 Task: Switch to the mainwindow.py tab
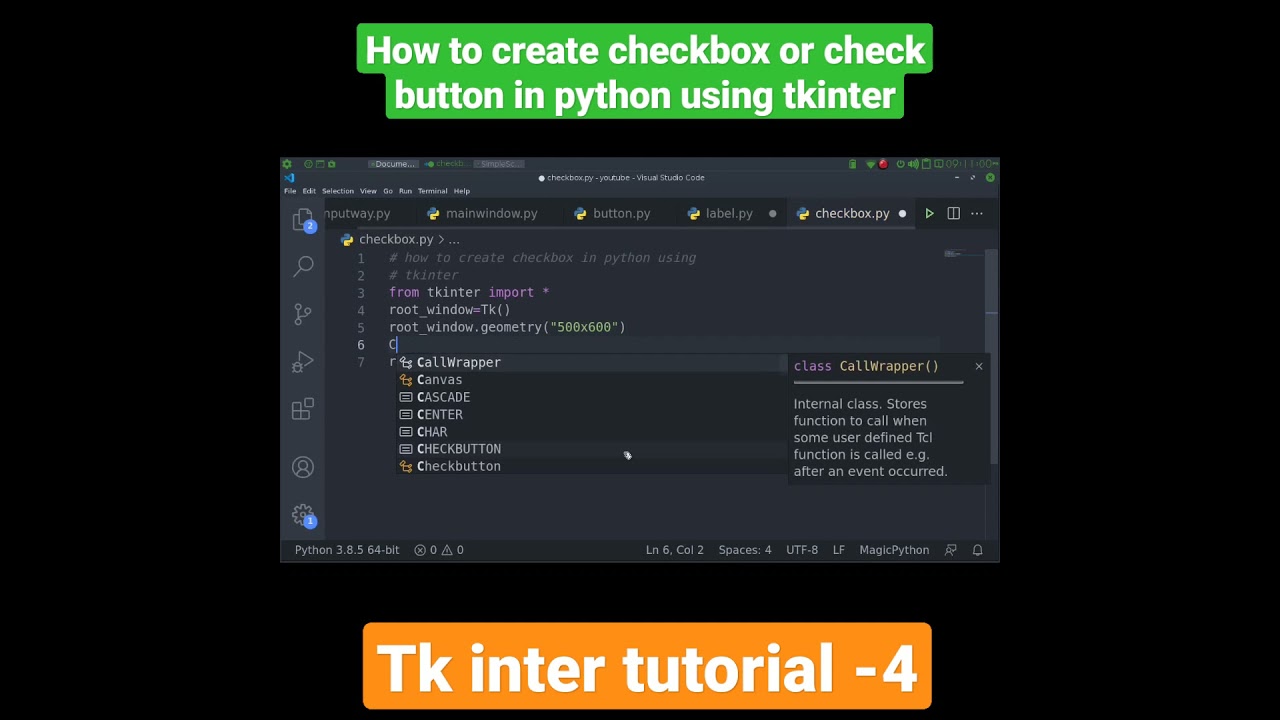(482, 213)
